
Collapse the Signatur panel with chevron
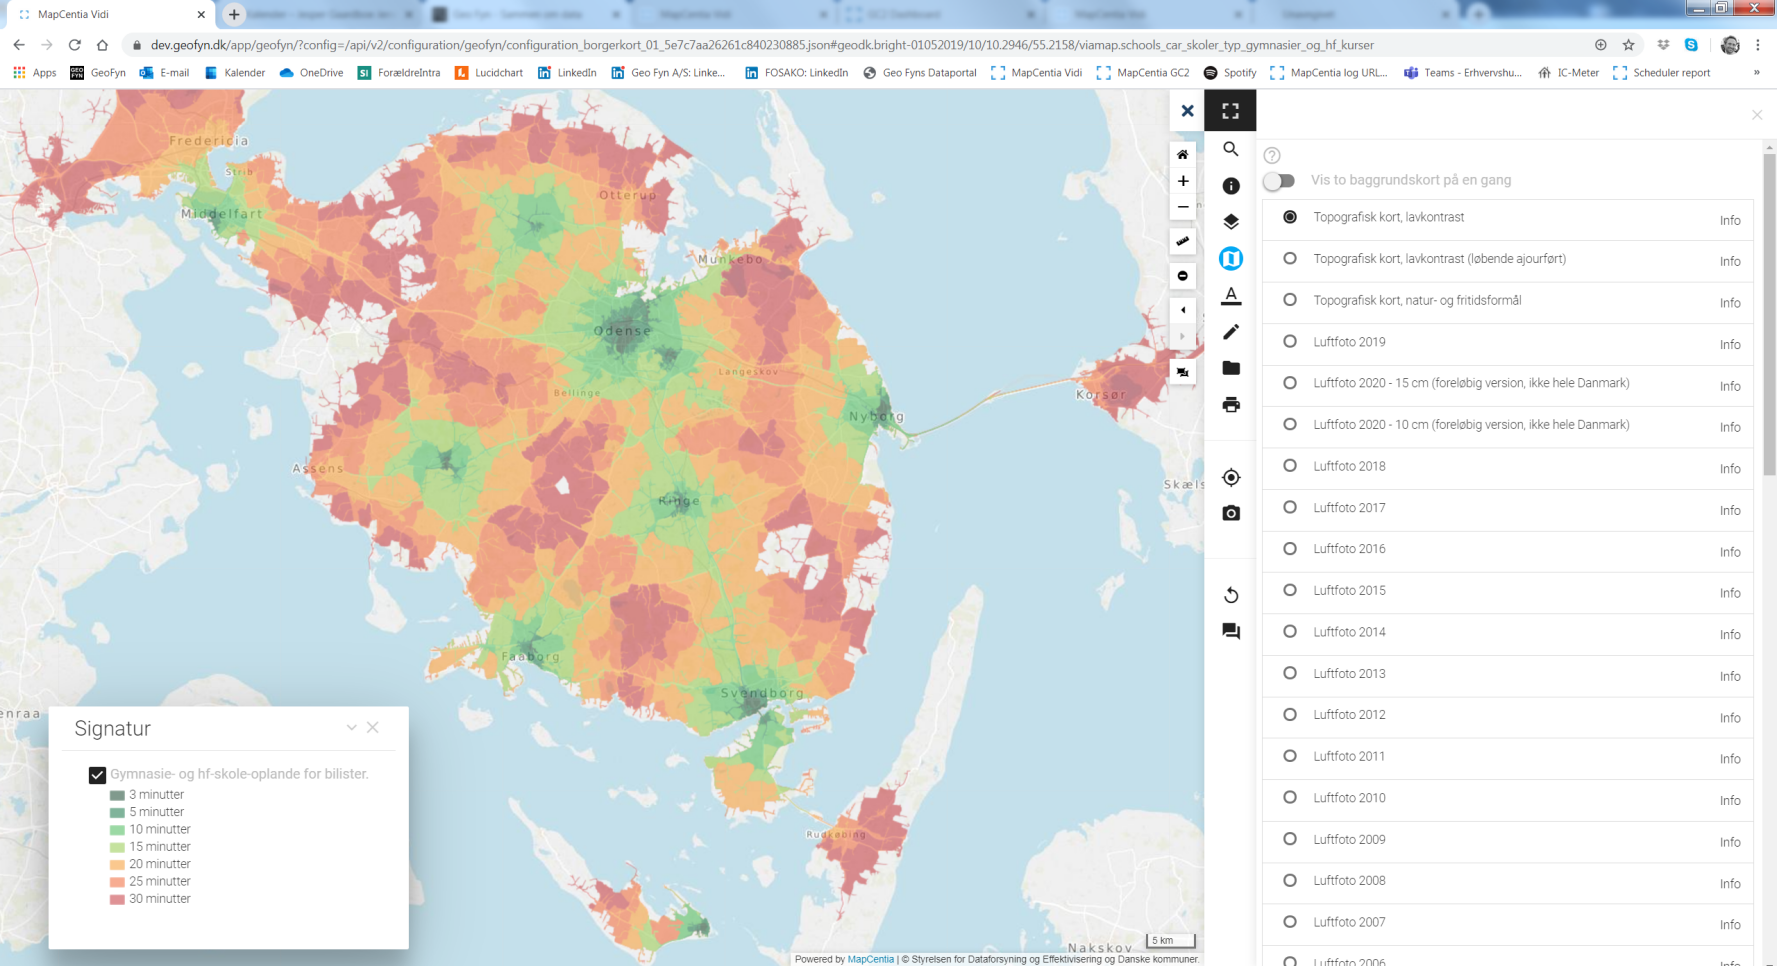click(x=351, y=727)
